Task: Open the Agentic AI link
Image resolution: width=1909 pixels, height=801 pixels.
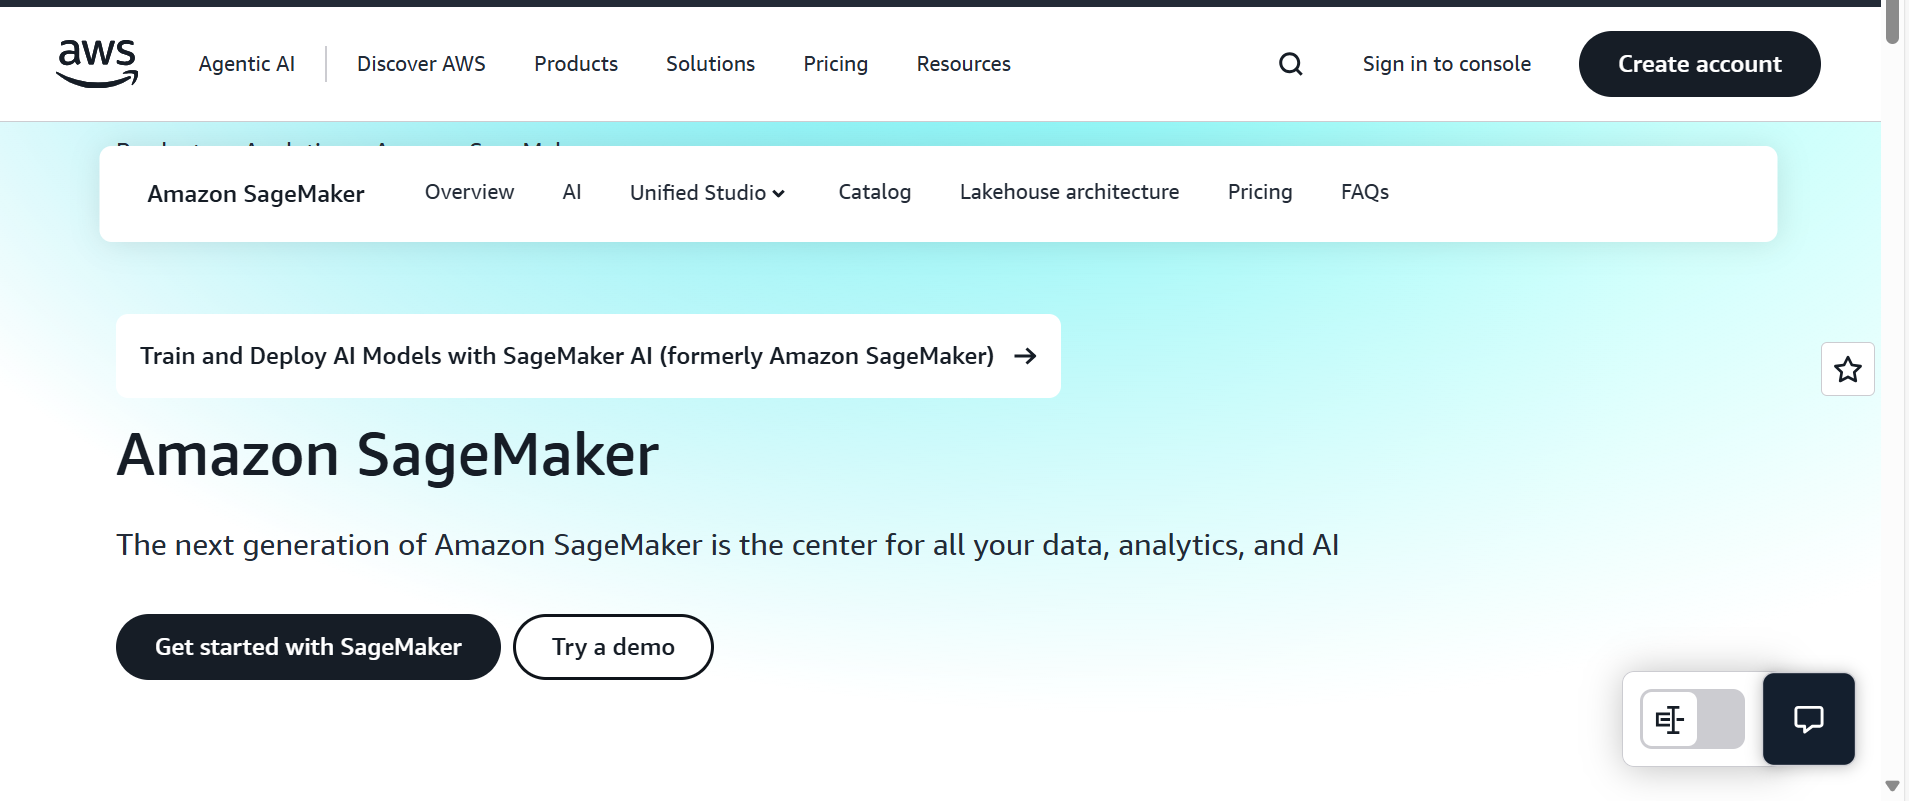Action: (x=246, y=64)
